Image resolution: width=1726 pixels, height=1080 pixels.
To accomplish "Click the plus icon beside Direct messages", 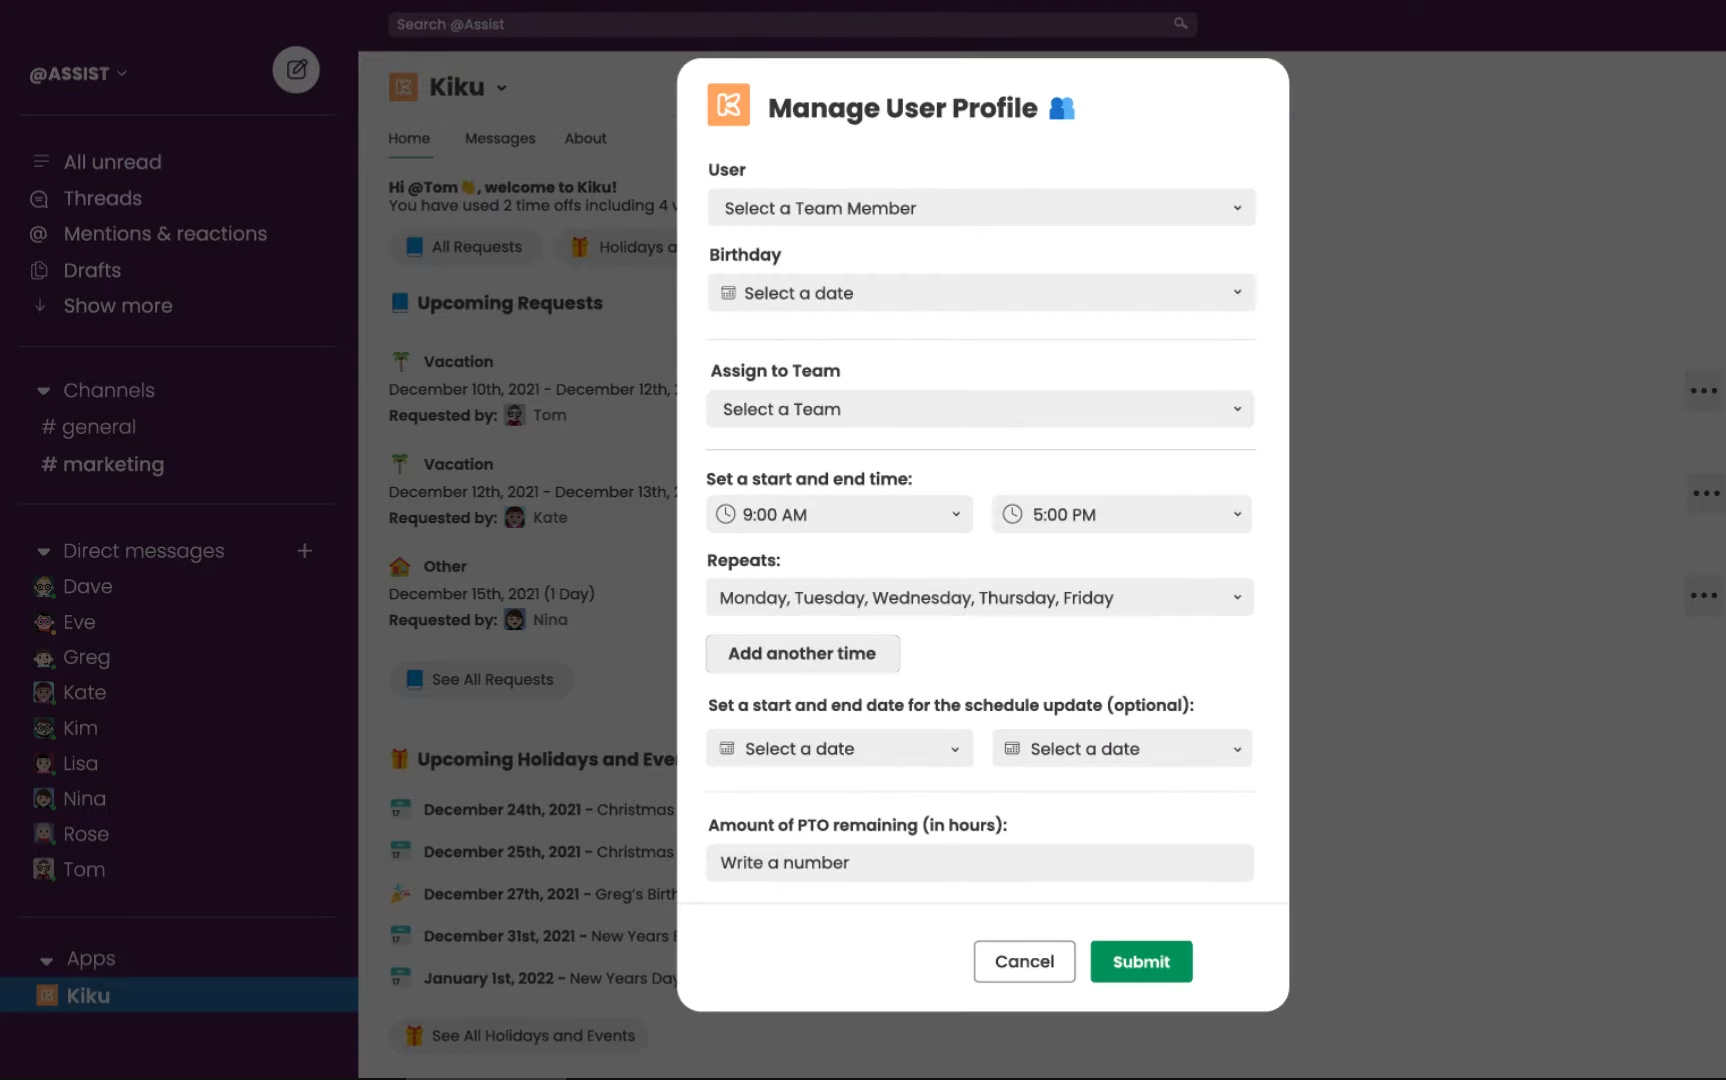I will pos(305,551).
